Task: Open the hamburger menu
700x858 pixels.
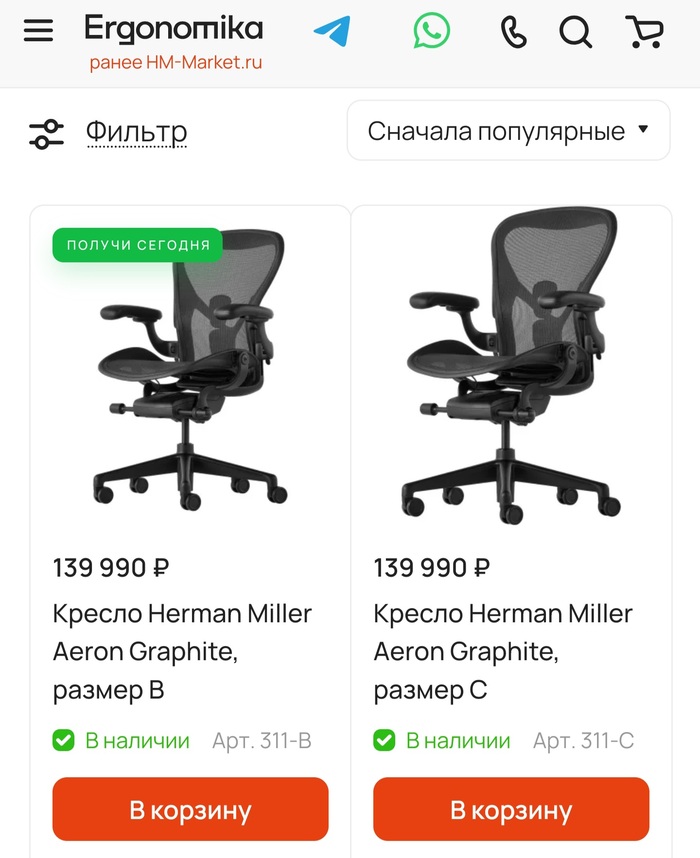Action: (38, 31)
